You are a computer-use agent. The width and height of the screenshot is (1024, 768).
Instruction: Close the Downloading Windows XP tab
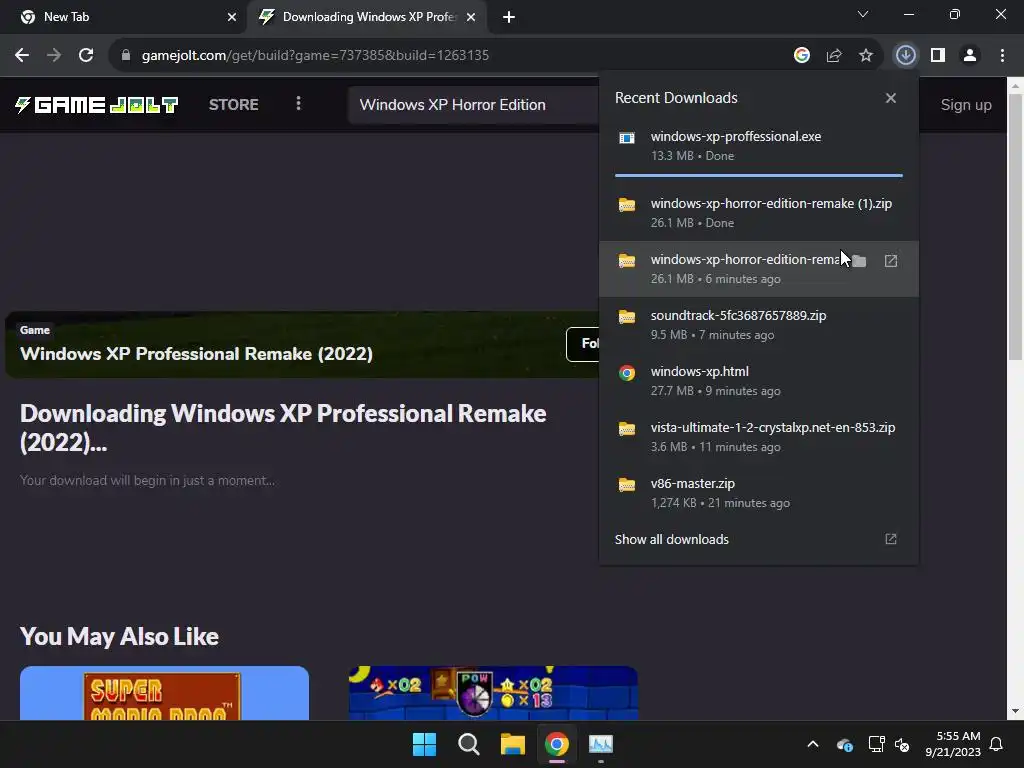click(x=471, y=17)
